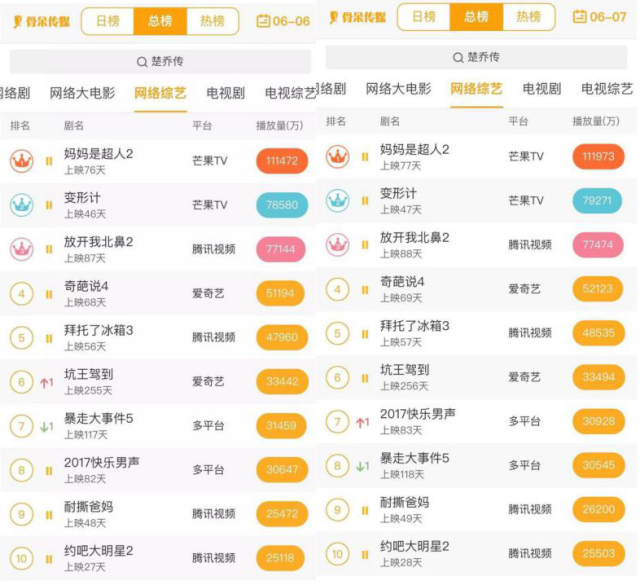Switch to 热榜 in the 06-07 panel
The height and width of the screenshot is (585, 640).
529,17
